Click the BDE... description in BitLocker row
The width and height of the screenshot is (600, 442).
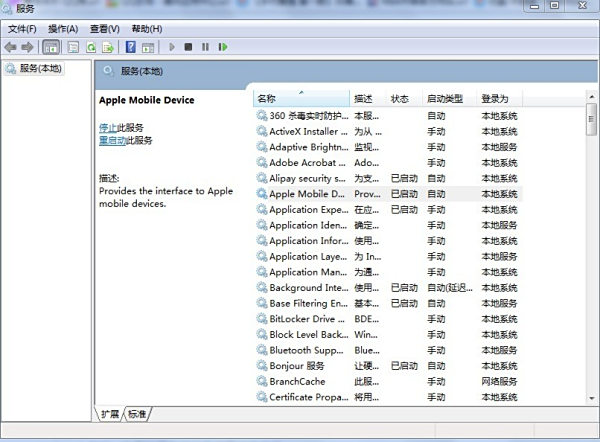coord(367,319)
